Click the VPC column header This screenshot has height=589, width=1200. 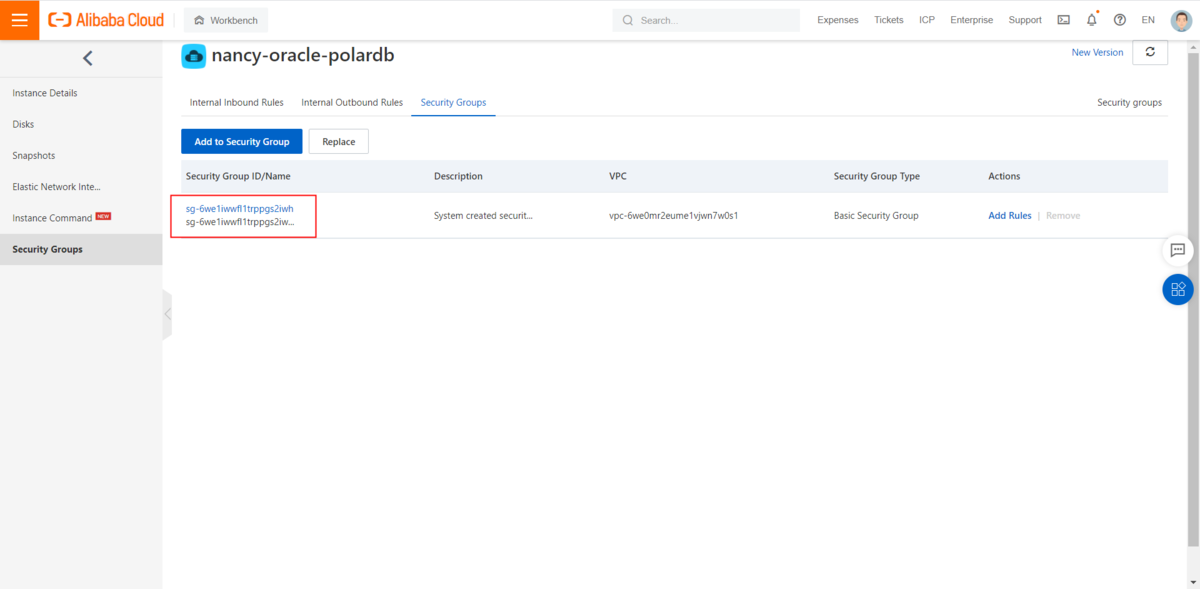click(x=618, y=176)
